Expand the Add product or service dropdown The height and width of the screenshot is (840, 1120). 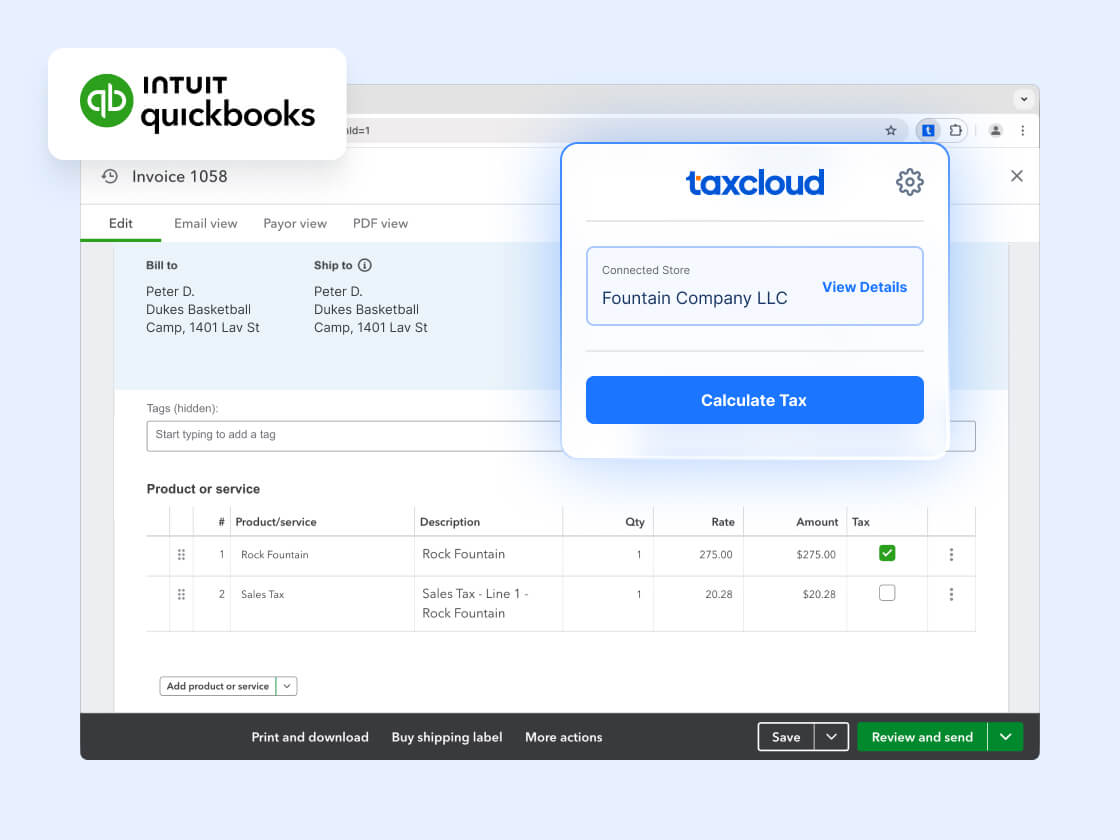(287, 686)
